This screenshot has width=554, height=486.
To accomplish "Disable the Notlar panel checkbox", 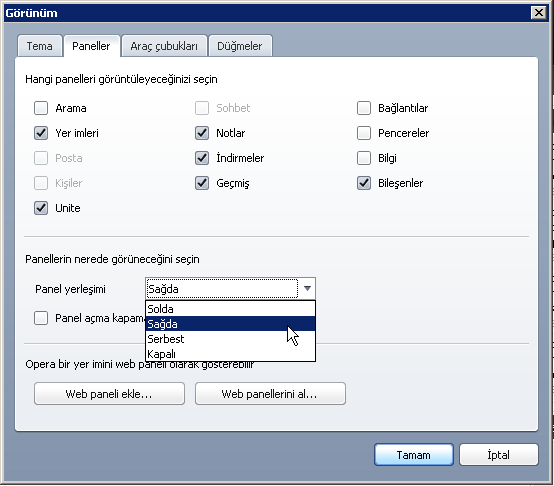I will click(x=202, y=133).
